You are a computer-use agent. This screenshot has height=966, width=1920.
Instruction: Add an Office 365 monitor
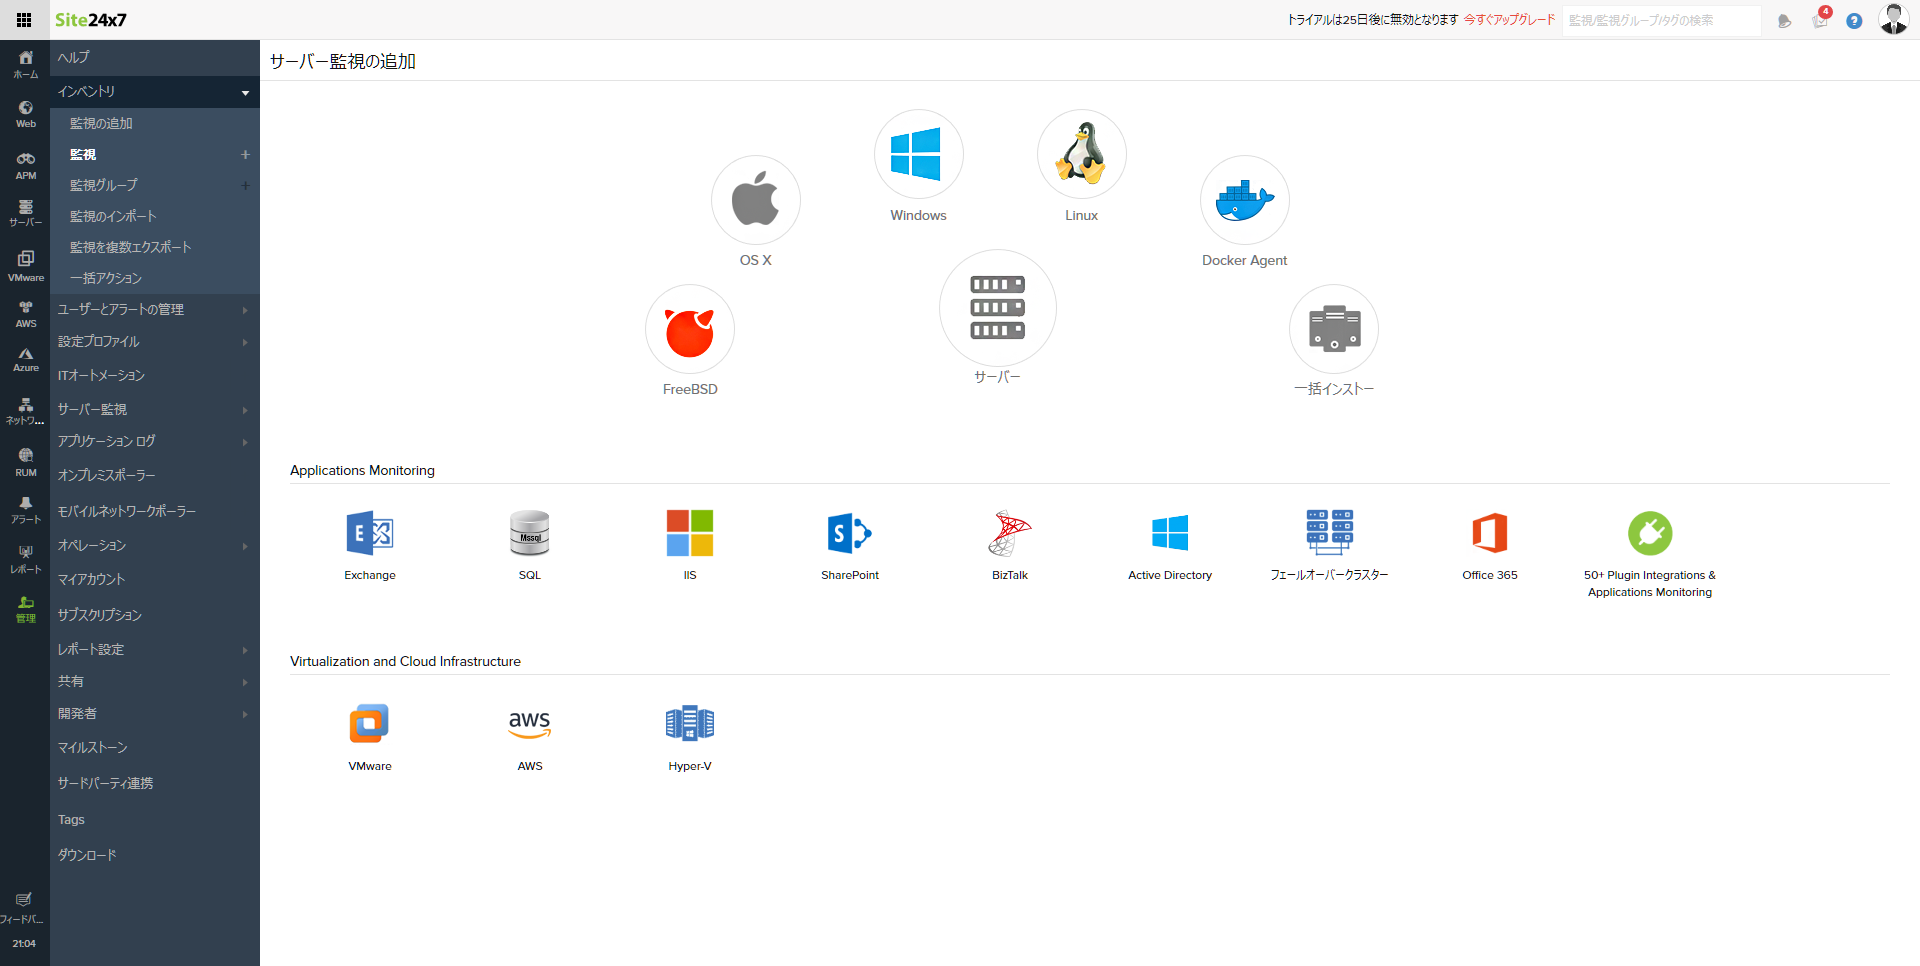[1490, 533]
